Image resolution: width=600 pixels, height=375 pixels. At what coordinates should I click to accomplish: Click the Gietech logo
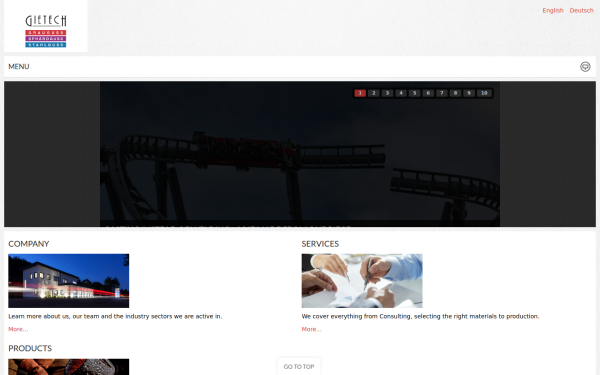click(46, 31)
